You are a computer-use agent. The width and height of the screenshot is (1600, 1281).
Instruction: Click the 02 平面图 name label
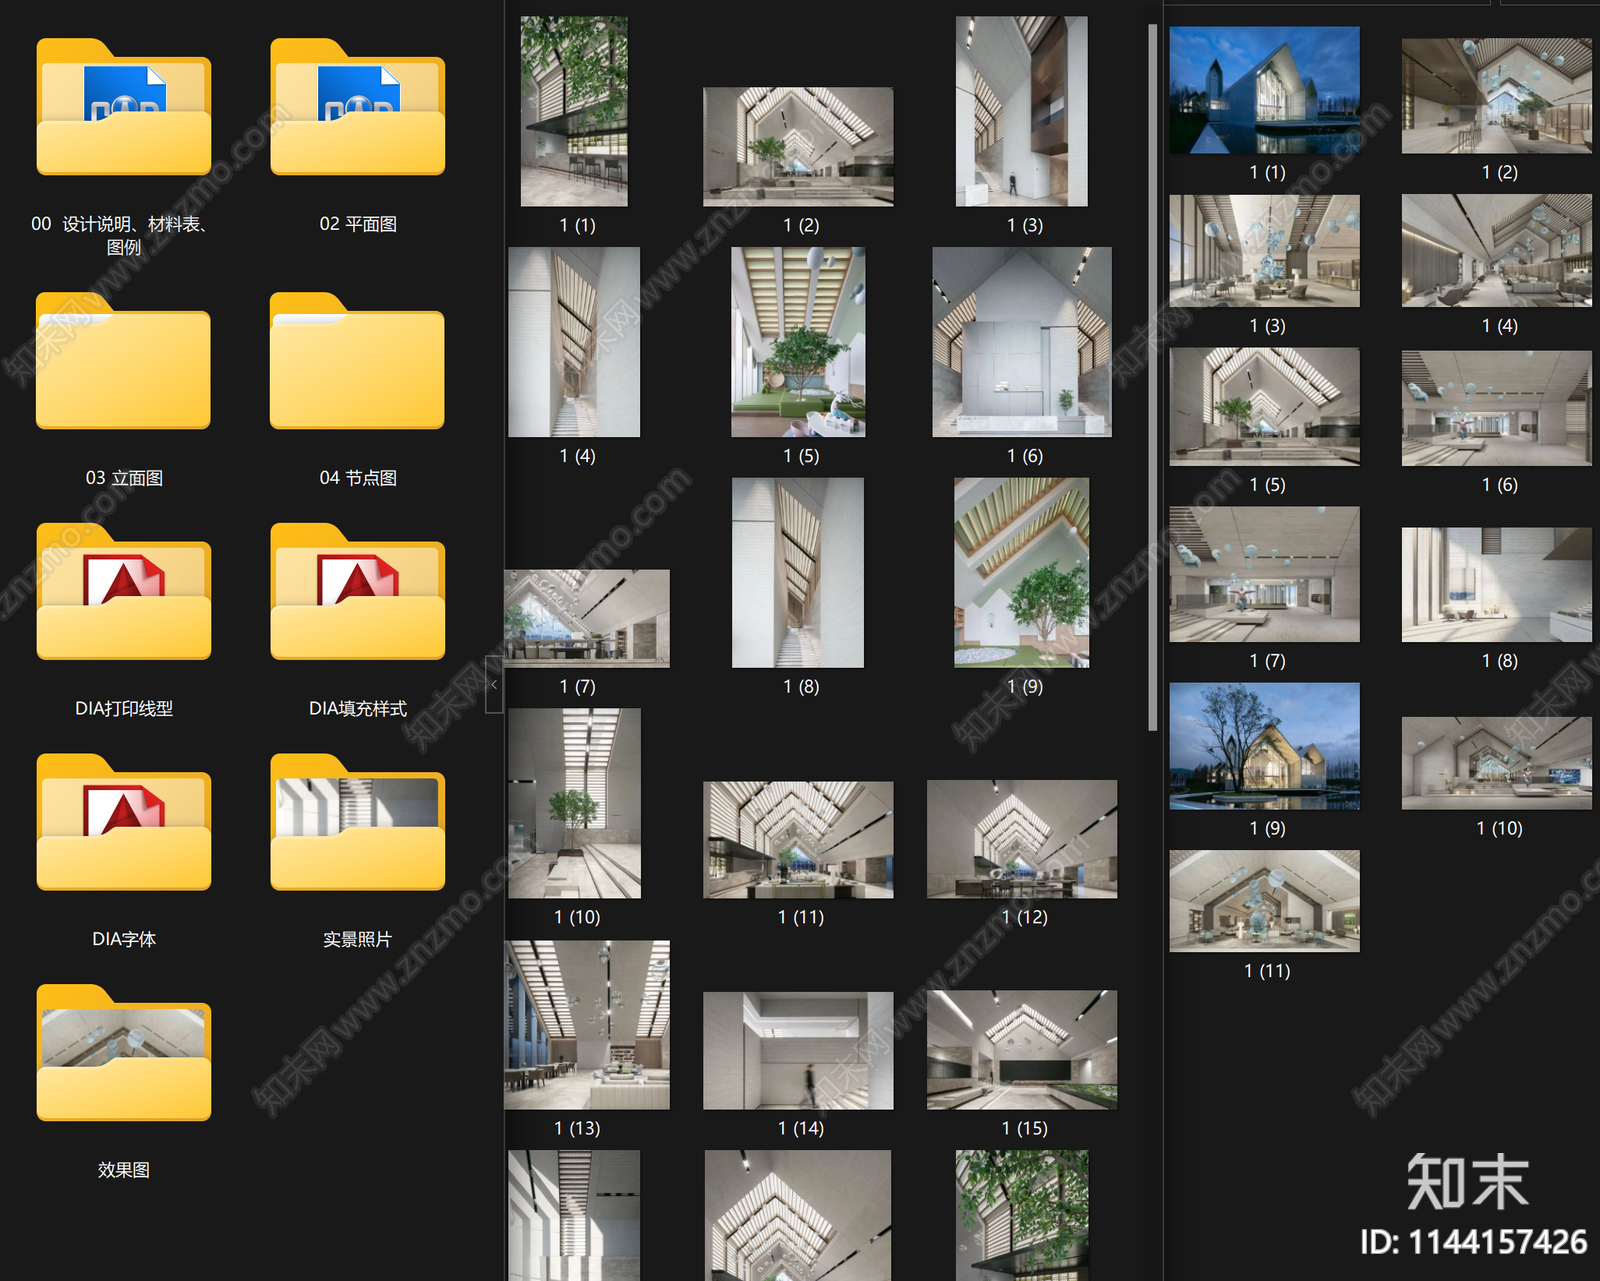click(x=358, y=224)
